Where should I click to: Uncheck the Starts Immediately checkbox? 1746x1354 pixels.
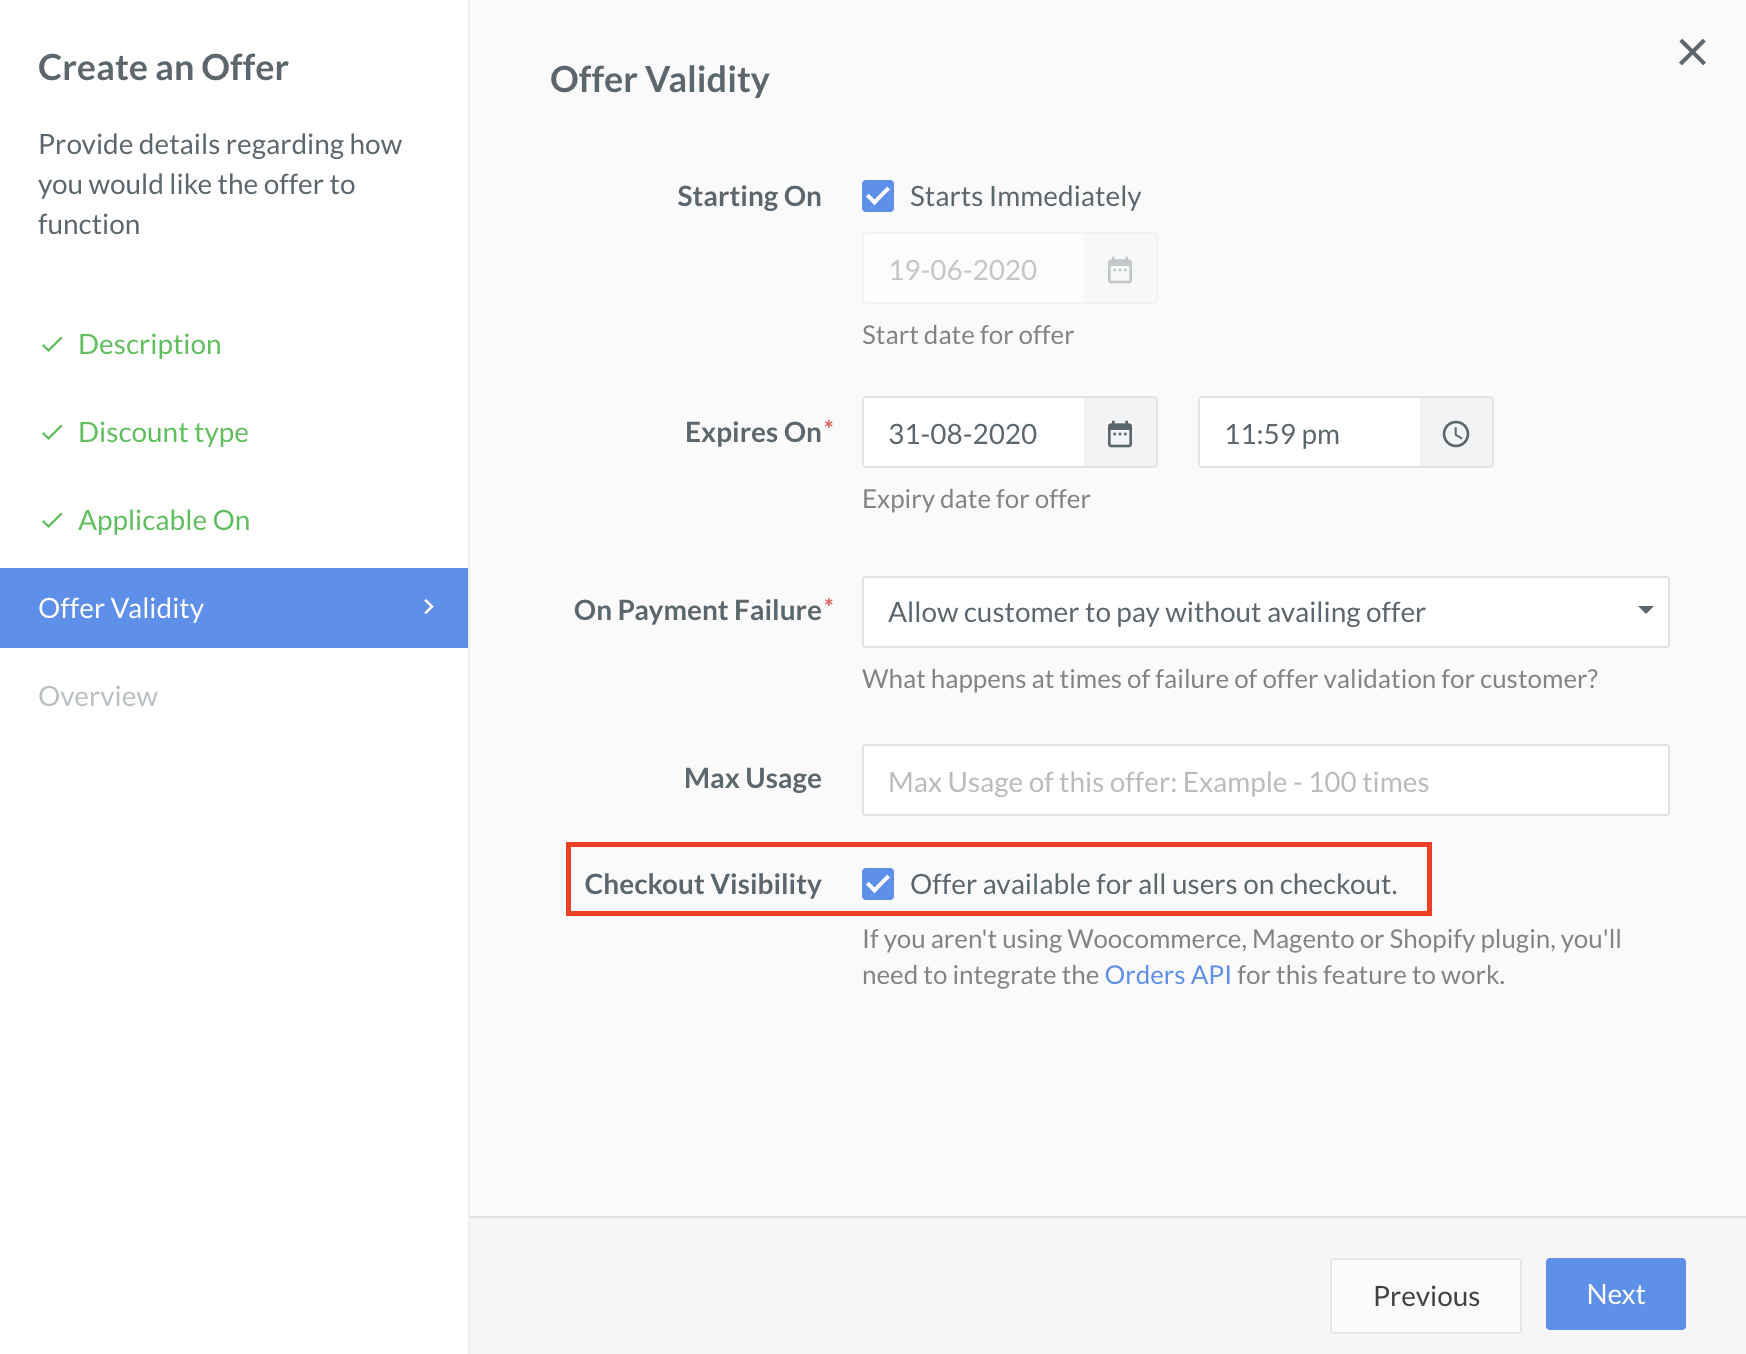click(878, 196)
